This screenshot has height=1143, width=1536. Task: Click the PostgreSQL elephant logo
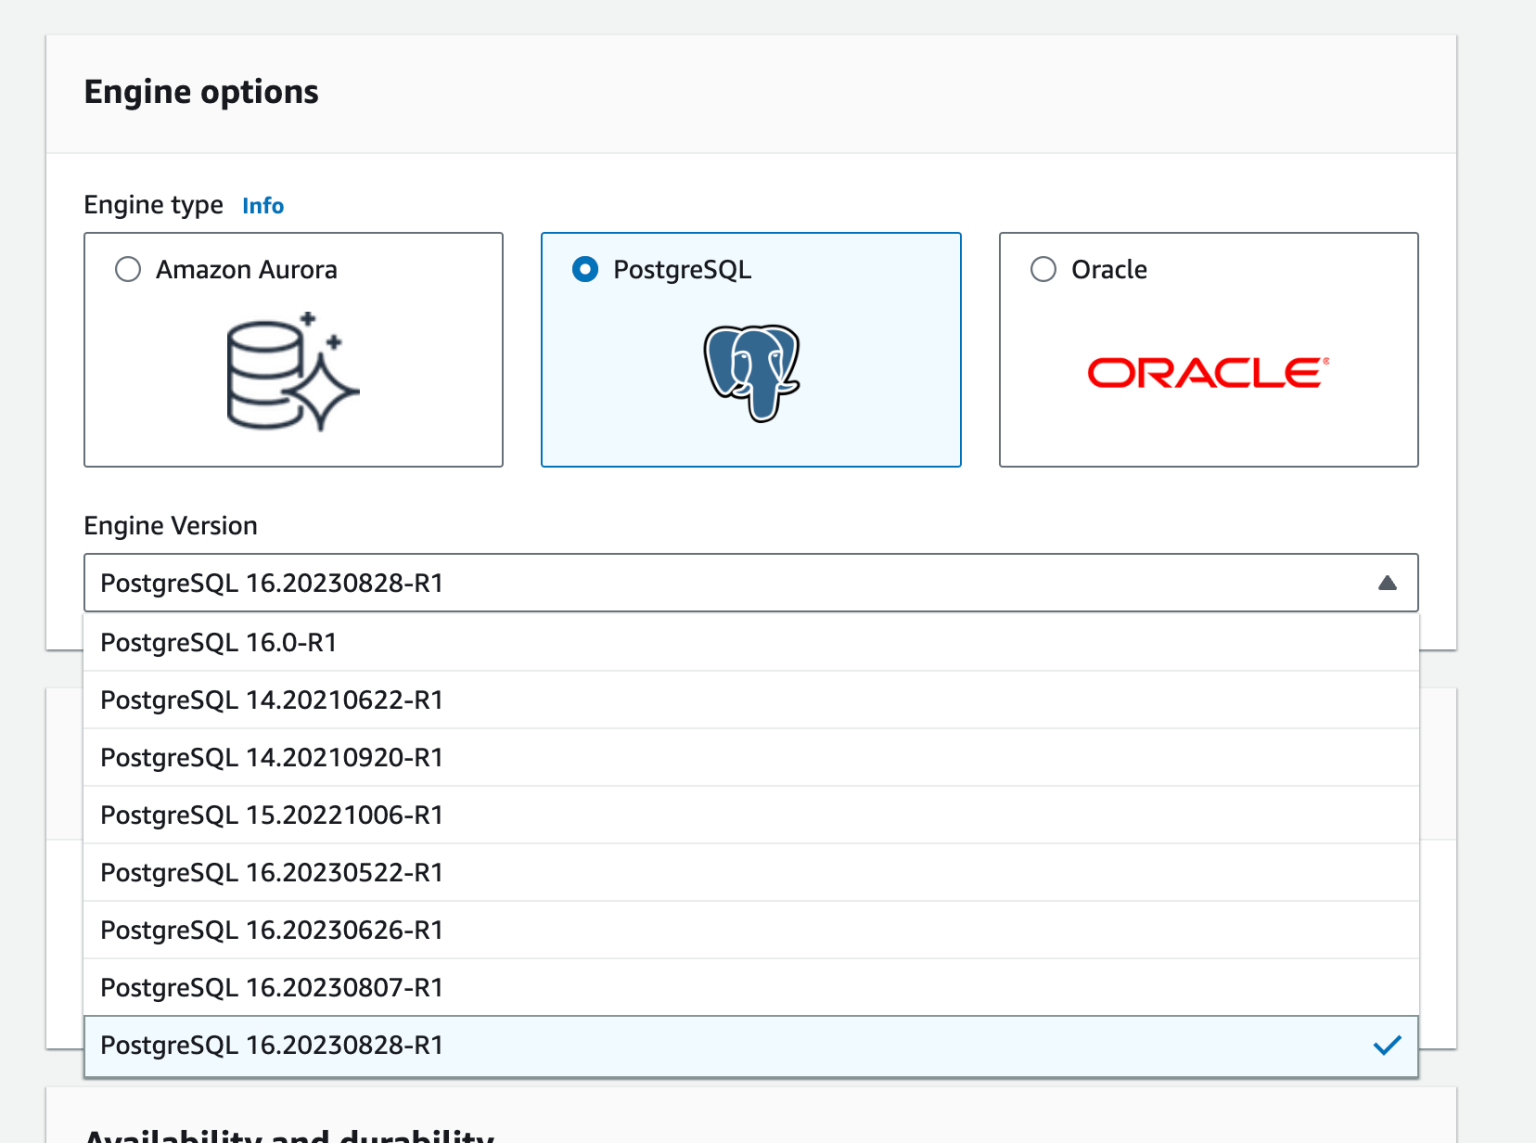751,372
